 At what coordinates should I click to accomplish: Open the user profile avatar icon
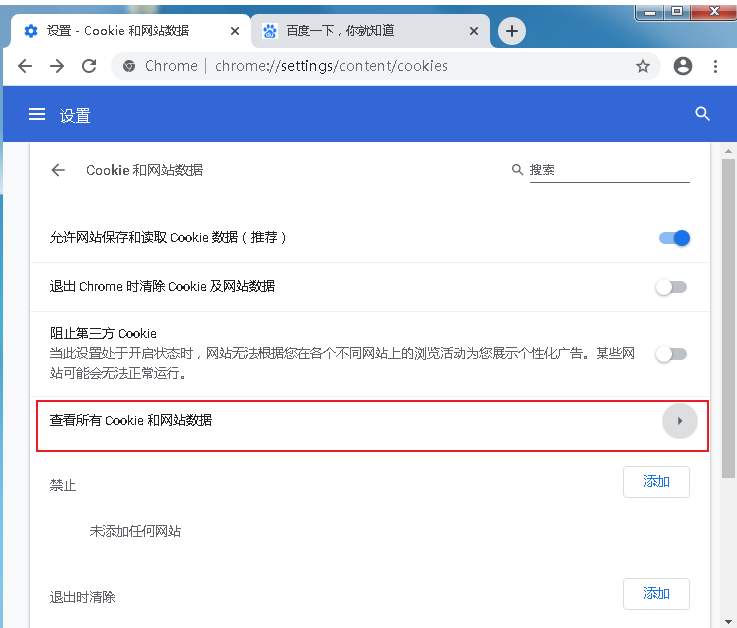683,66
